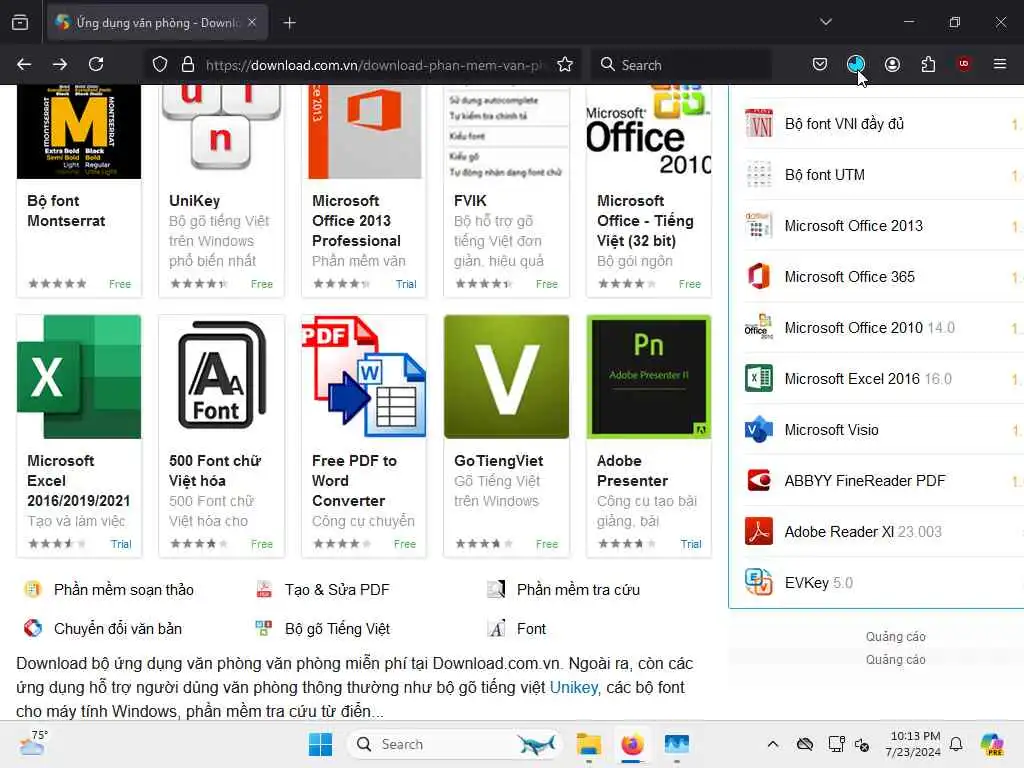Open the weather widget showing 75°
This screenshot has width=1024, height=768.
pos(33,743)
